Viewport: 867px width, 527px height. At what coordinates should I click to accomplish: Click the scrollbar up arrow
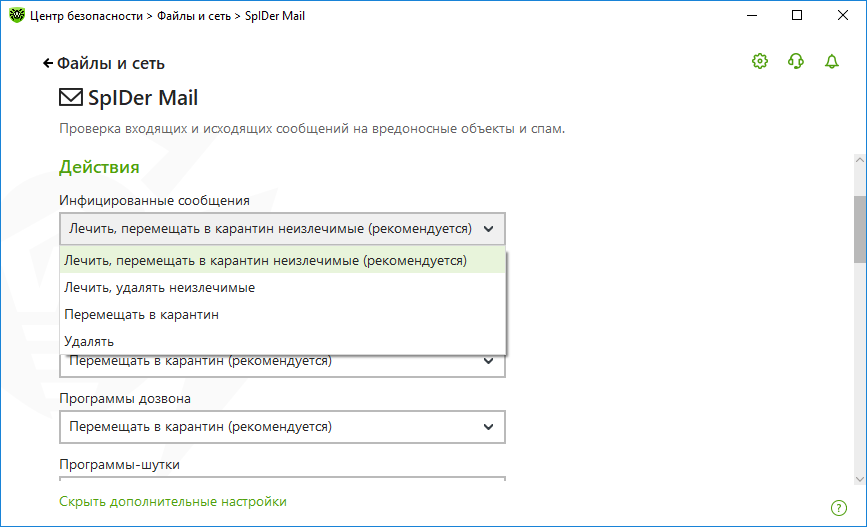coord(860,160)
